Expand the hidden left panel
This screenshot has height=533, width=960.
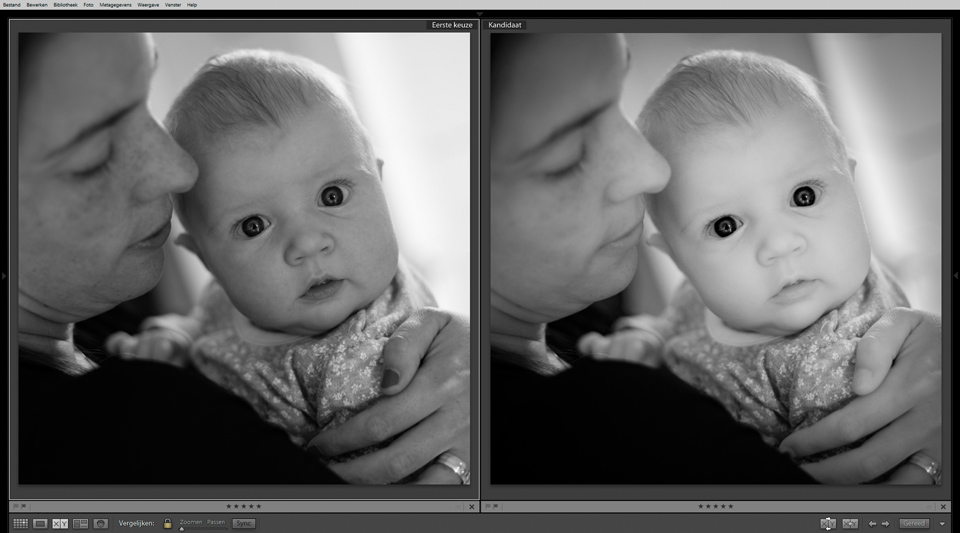click(3, 275)
